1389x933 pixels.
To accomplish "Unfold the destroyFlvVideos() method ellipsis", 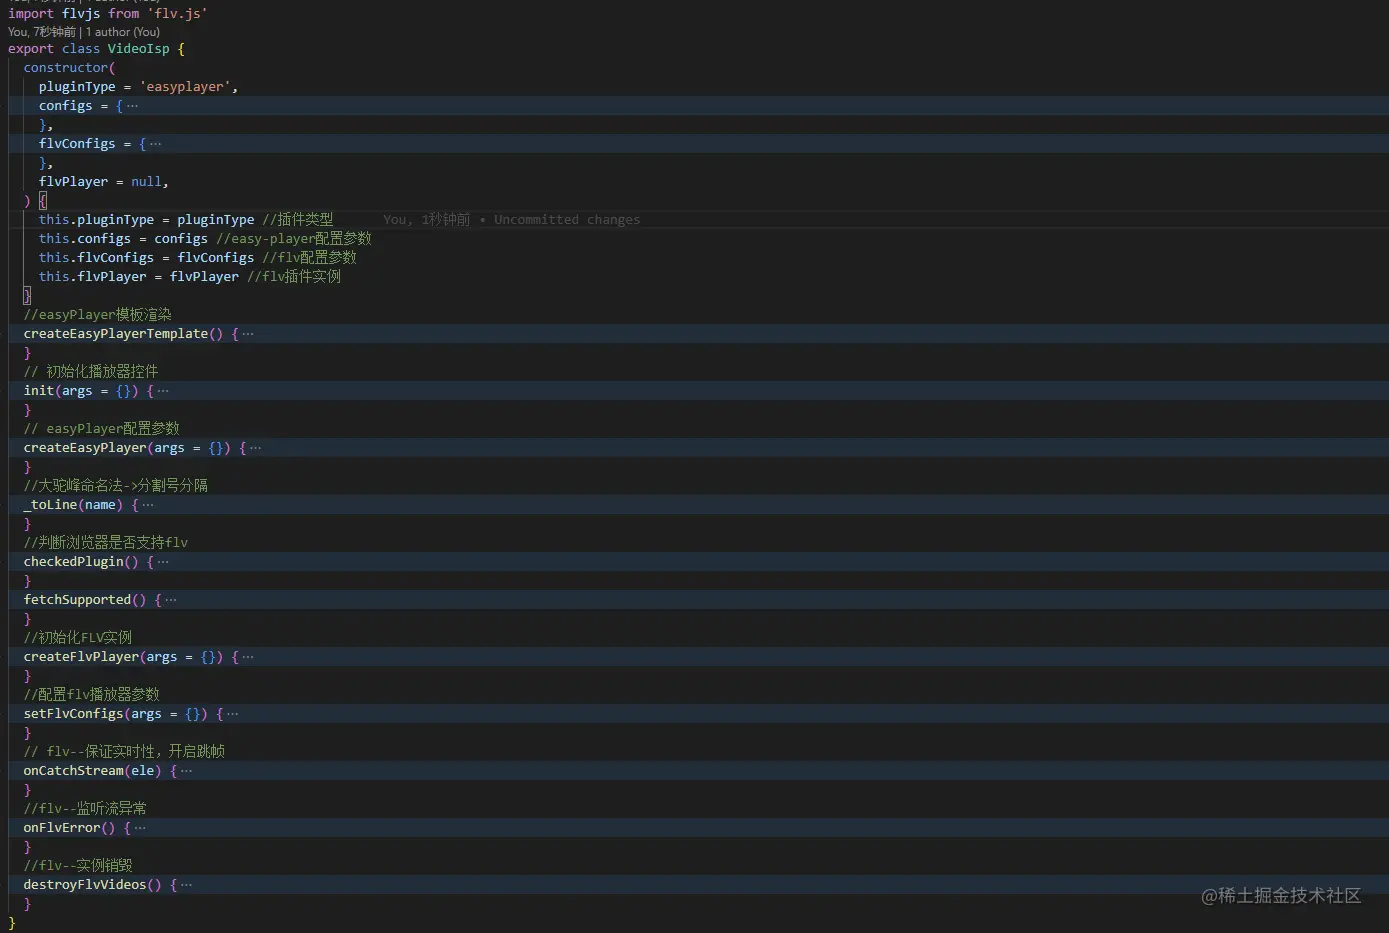I will pyautogui.click(x=186, y=885).
